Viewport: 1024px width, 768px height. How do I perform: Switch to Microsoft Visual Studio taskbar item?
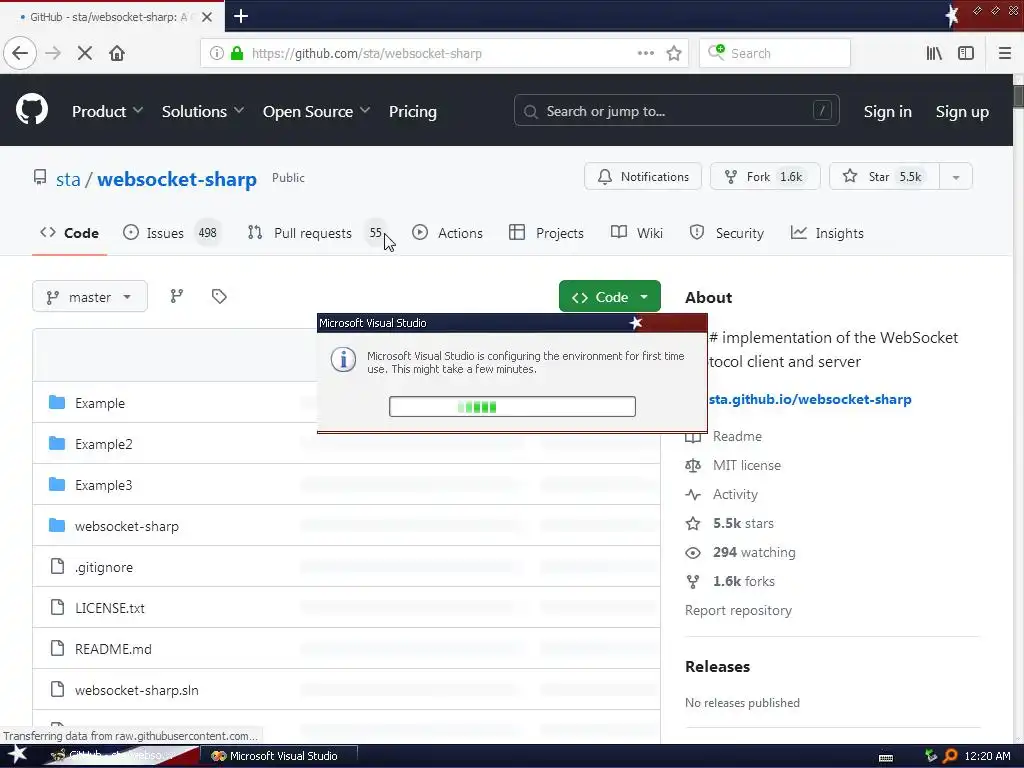coord(278,756)
